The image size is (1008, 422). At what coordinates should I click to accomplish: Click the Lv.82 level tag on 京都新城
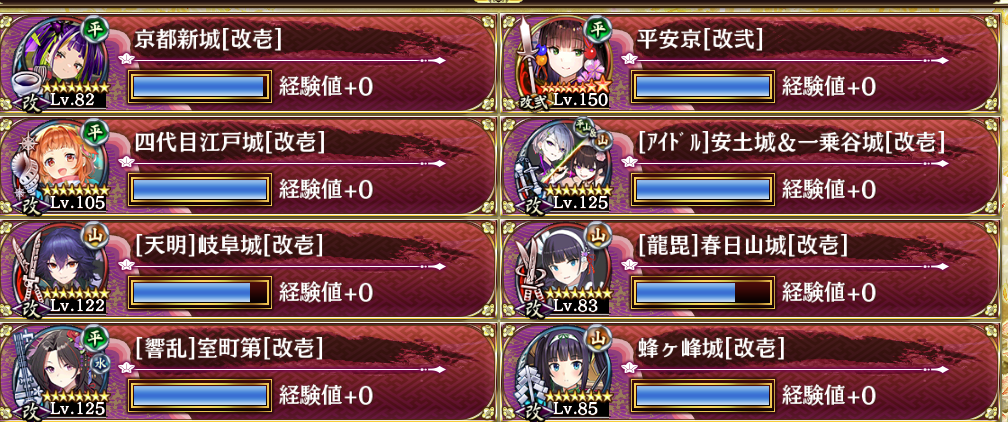pos(76,100)
